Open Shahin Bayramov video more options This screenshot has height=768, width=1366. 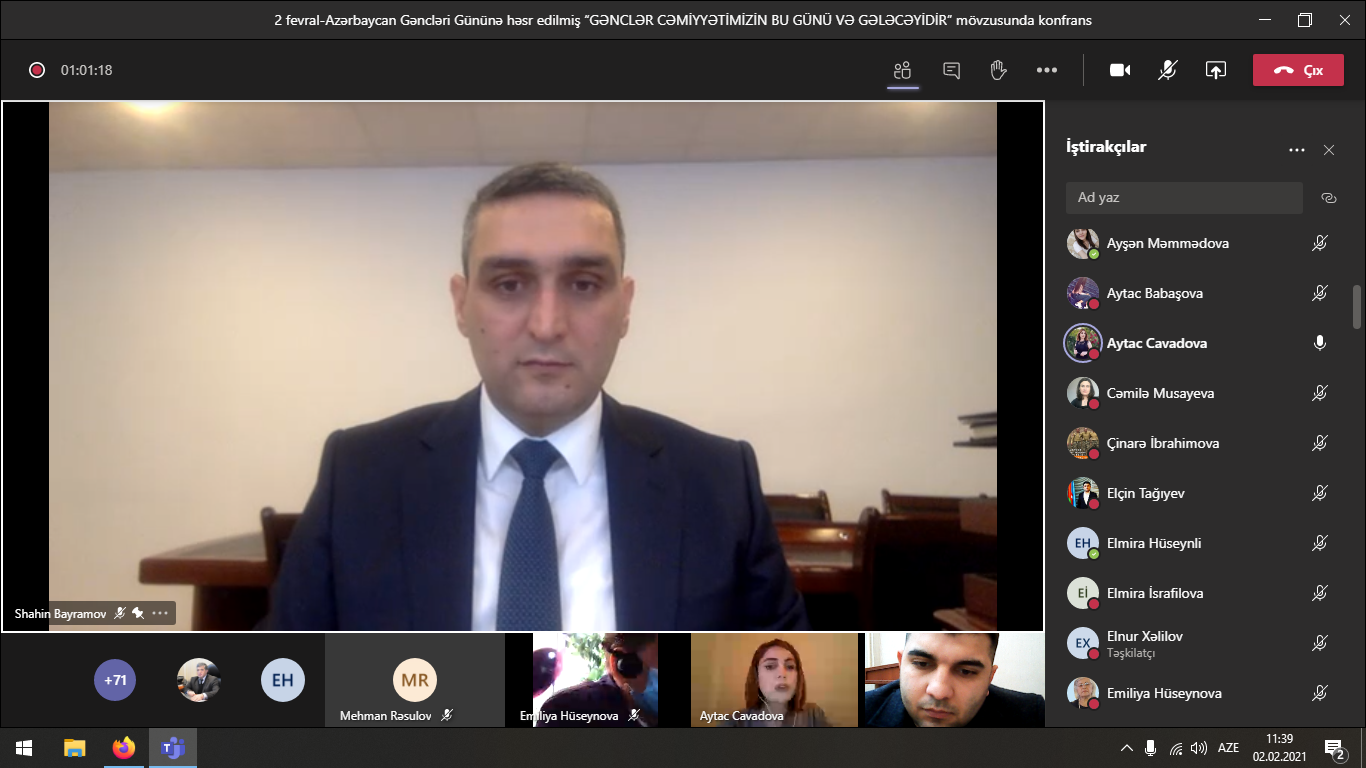point(160,613)
